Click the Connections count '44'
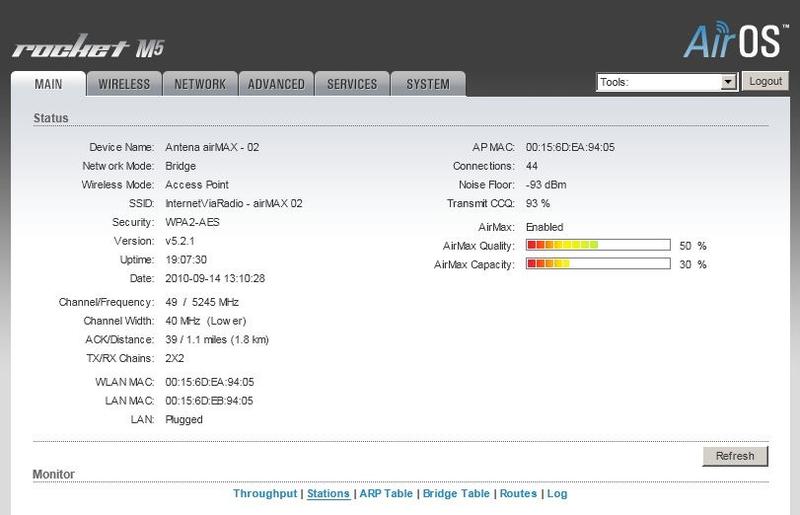 click(x=532, y=166)
